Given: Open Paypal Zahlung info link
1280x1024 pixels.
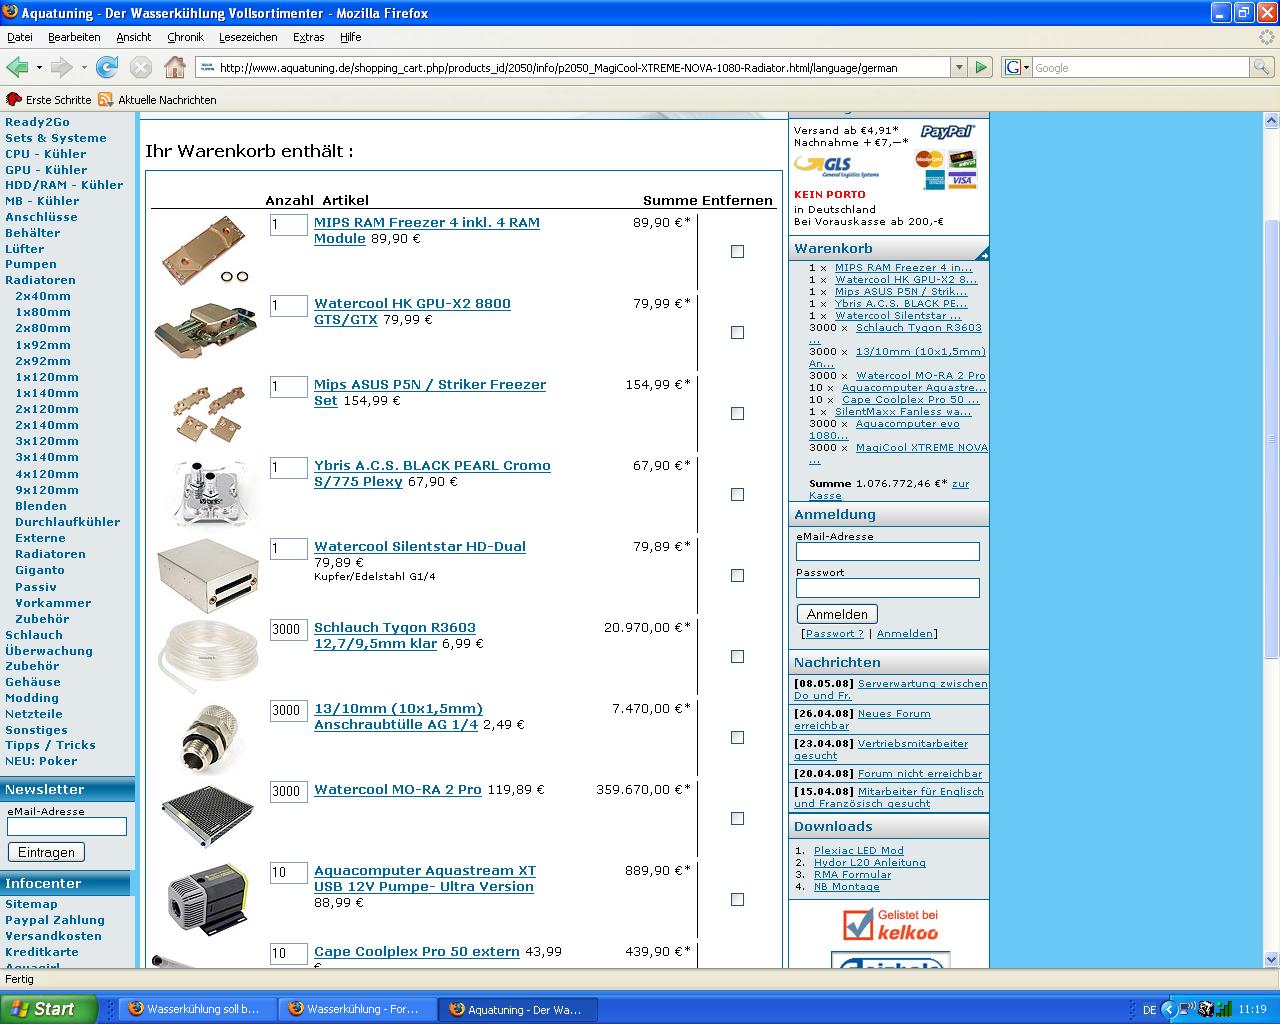Looking at the screenshot, I should pos(54,920).
